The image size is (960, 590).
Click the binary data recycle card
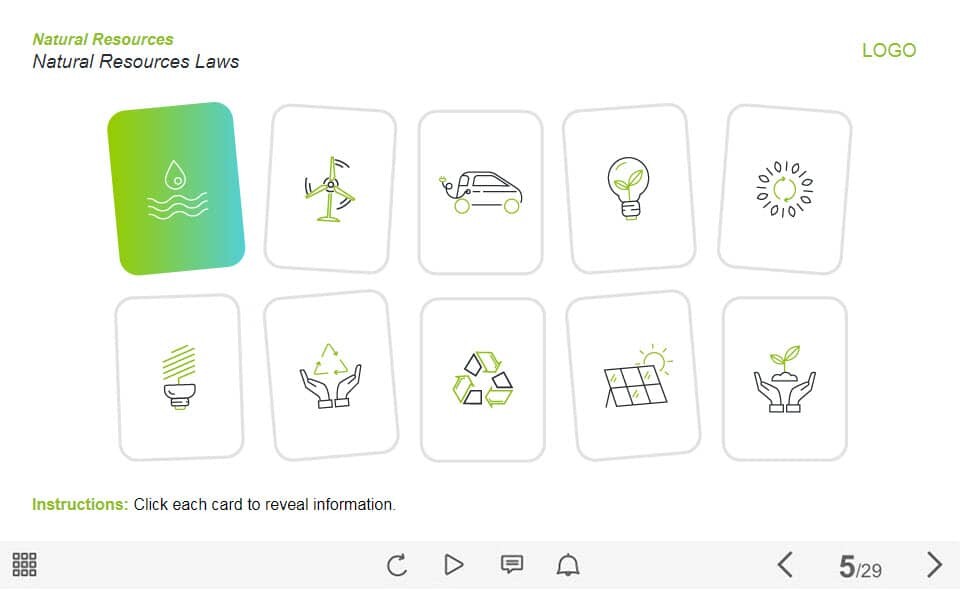pos(785,189)
